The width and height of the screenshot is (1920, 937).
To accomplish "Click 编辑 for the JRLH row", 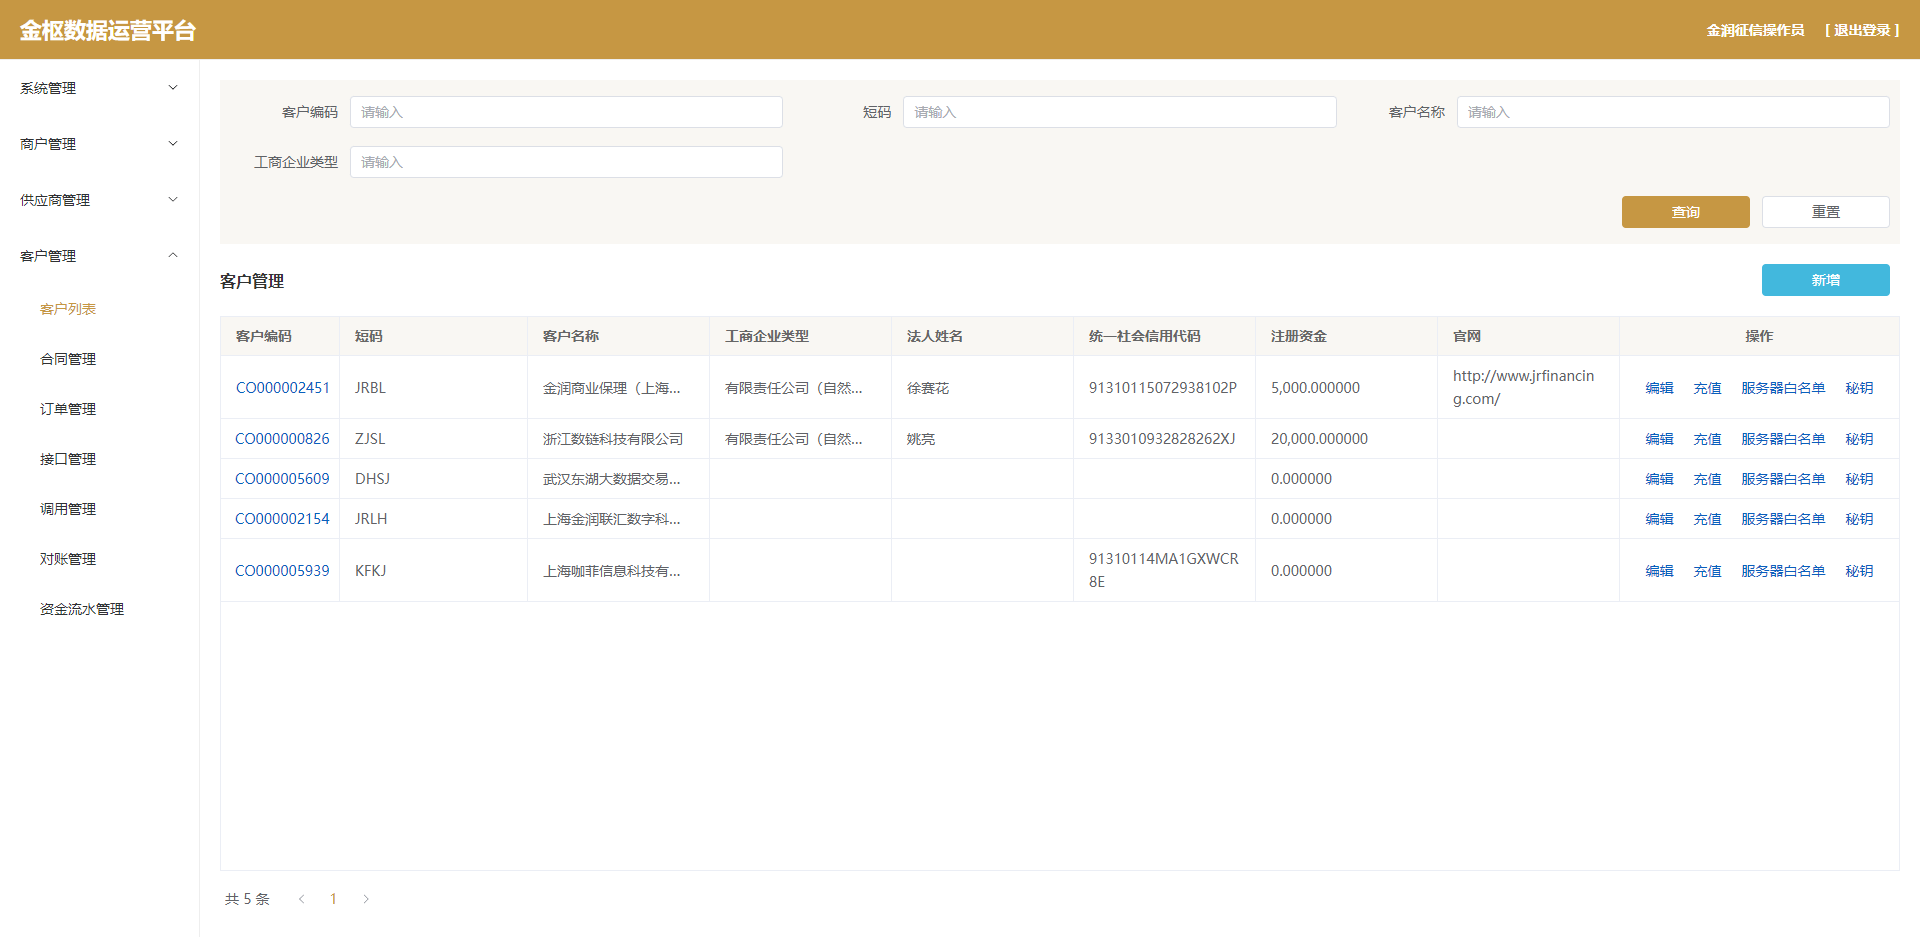I will point(1660,519).
